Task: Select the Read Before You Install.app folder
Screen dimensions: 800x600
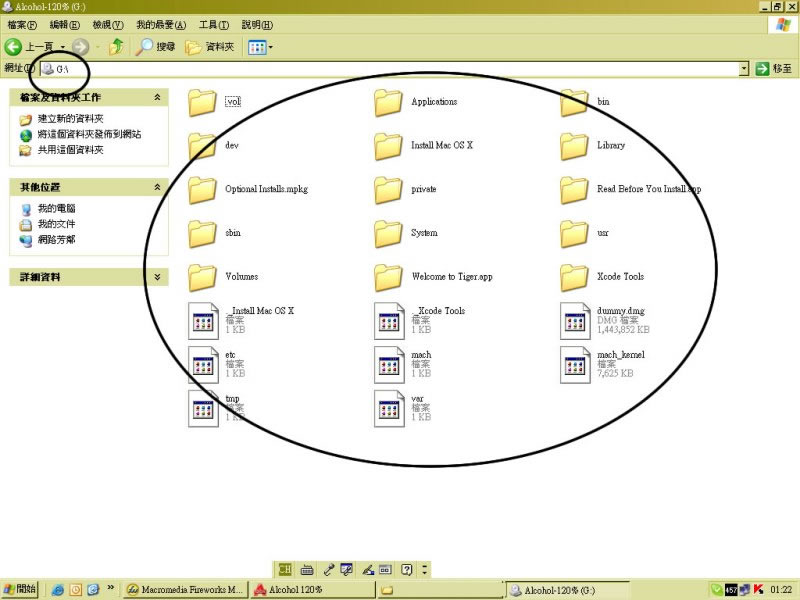Action: coord(574,190)
